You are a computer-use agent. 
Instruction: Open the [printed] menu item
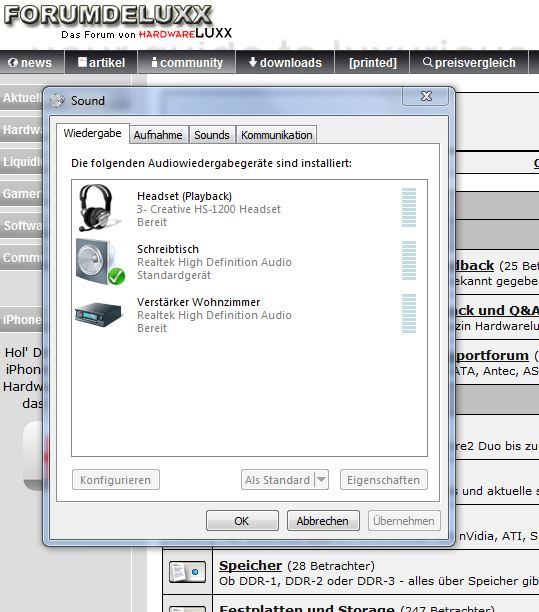[x=373, y=62]
